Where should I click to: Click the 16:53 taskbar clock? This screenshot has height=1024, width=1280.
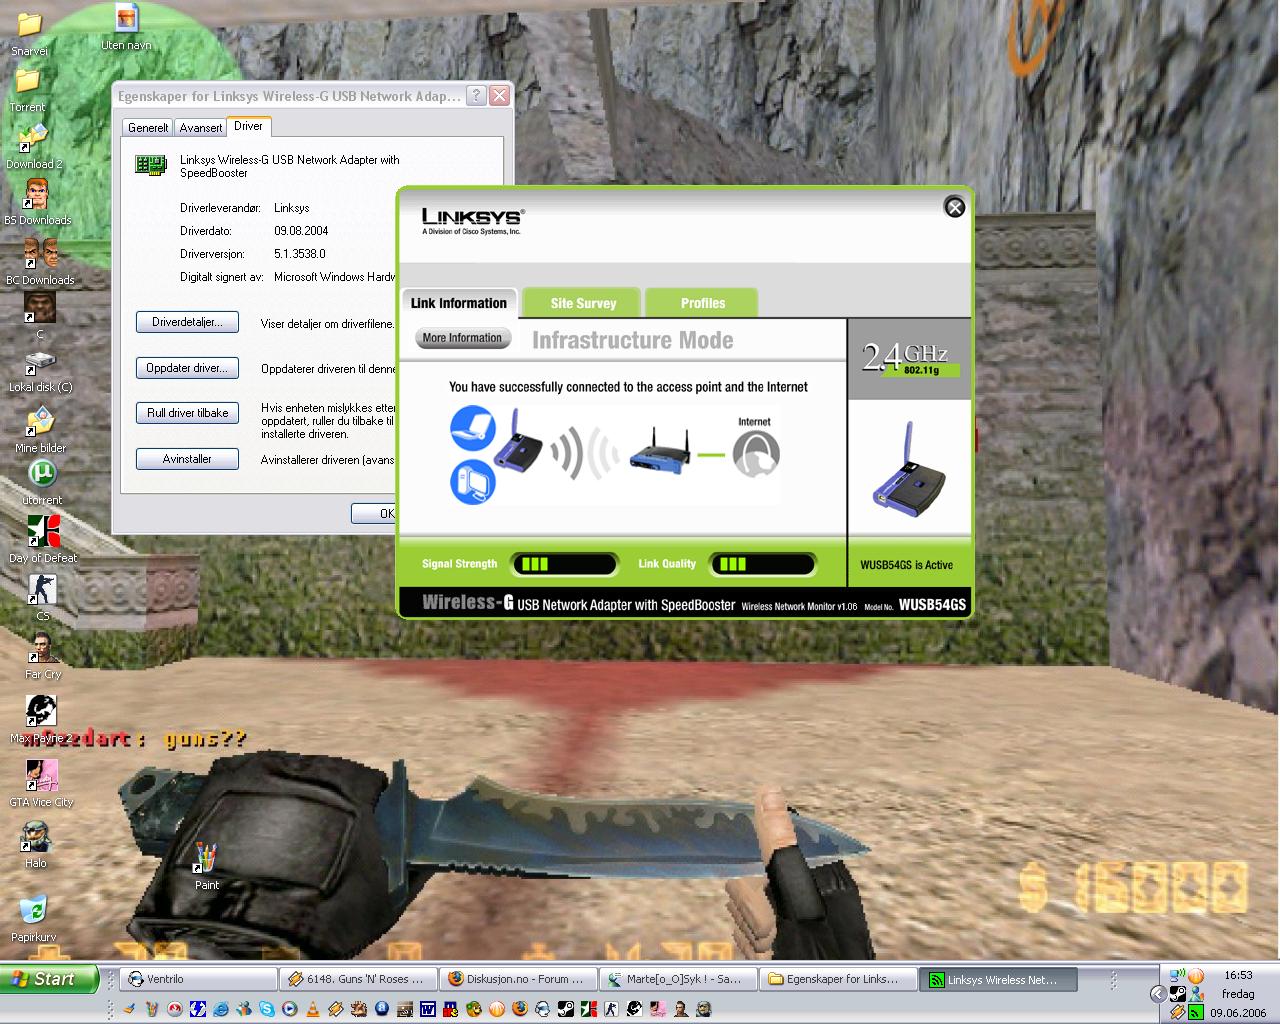(x=1238, y=974)
